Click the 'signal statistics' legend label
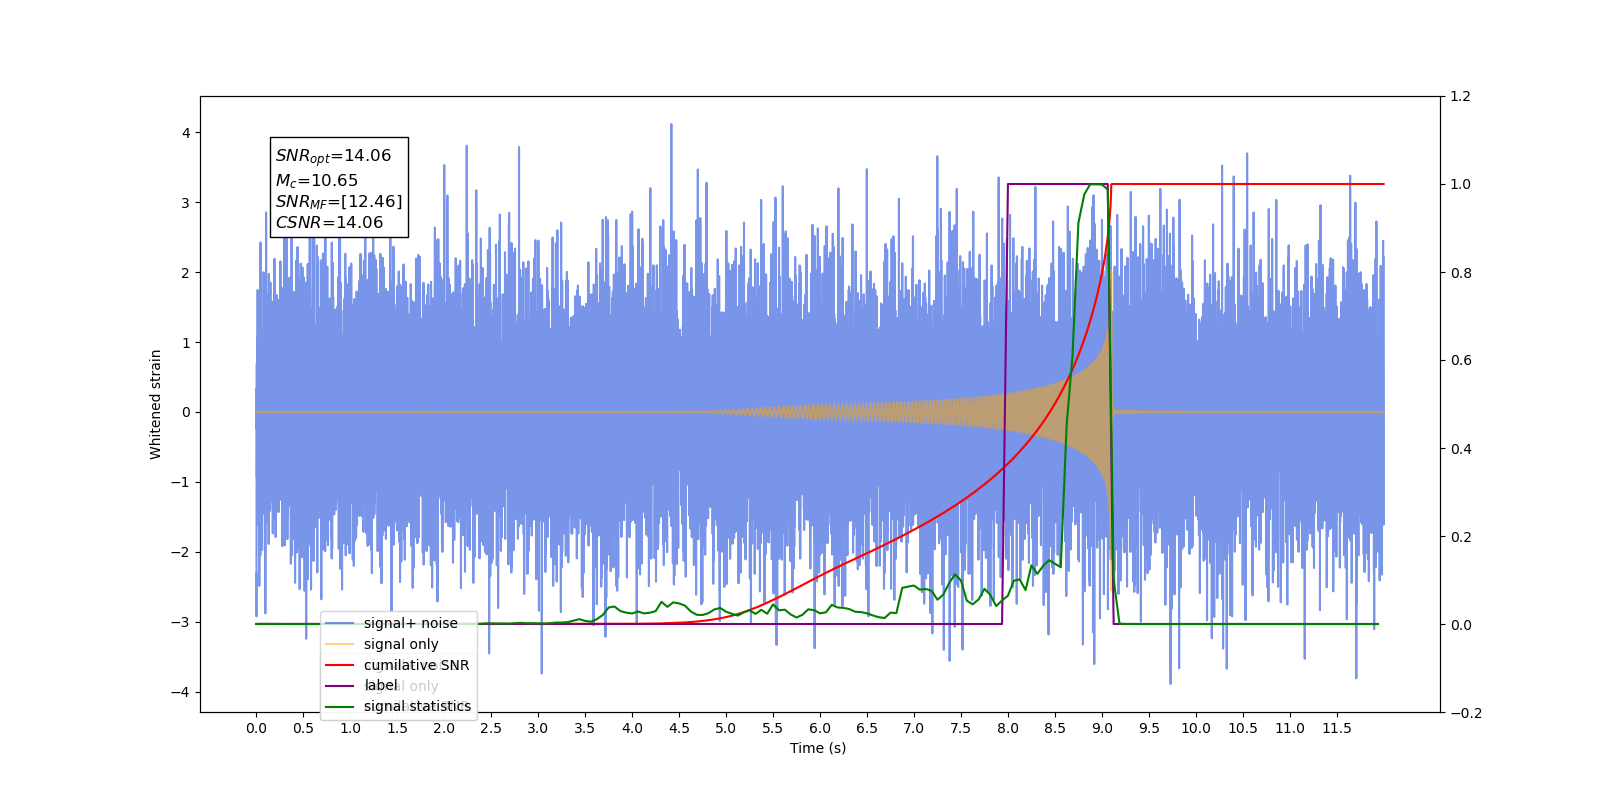This screenshot has width=1600, height=800. (x=417, y=706)
